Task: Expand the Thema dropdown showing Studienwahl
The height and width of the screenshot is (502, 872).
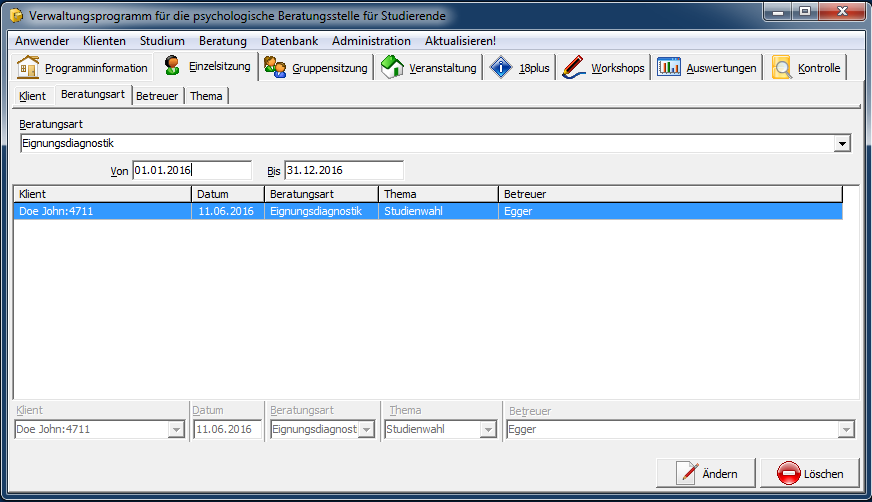Action: click(x=488, y=429)
